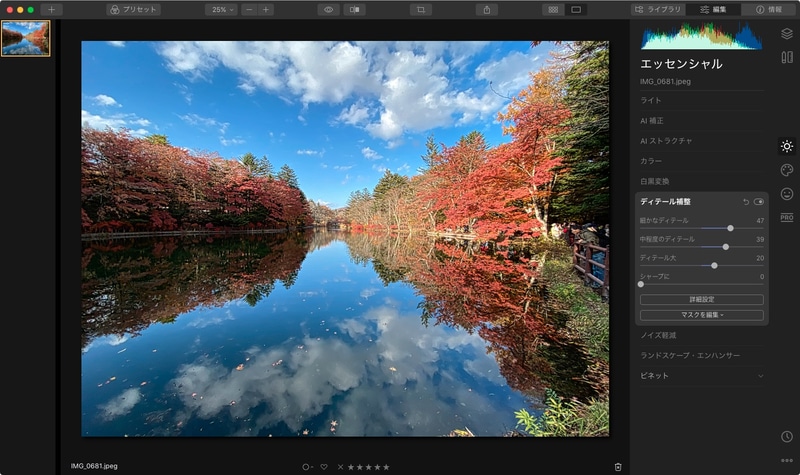
Task: Click the 20 value of ディテール大
Action: coord(760,258)
